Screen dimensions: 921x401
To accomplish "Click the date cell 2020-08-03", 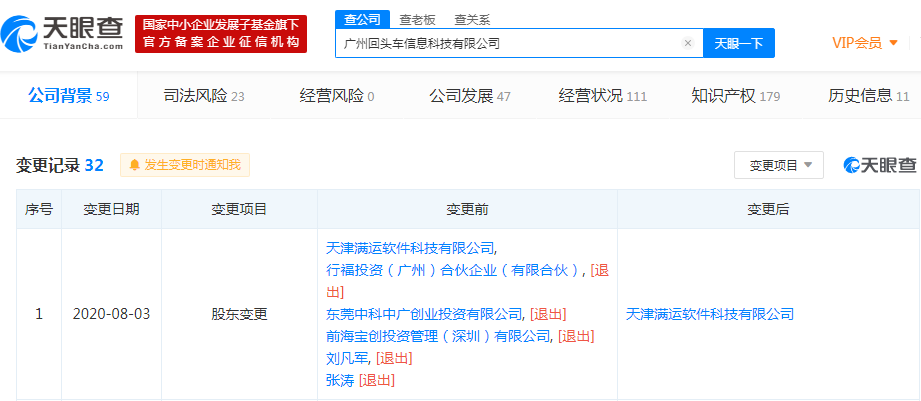I will pyautogui.click(x=111, y=314).
